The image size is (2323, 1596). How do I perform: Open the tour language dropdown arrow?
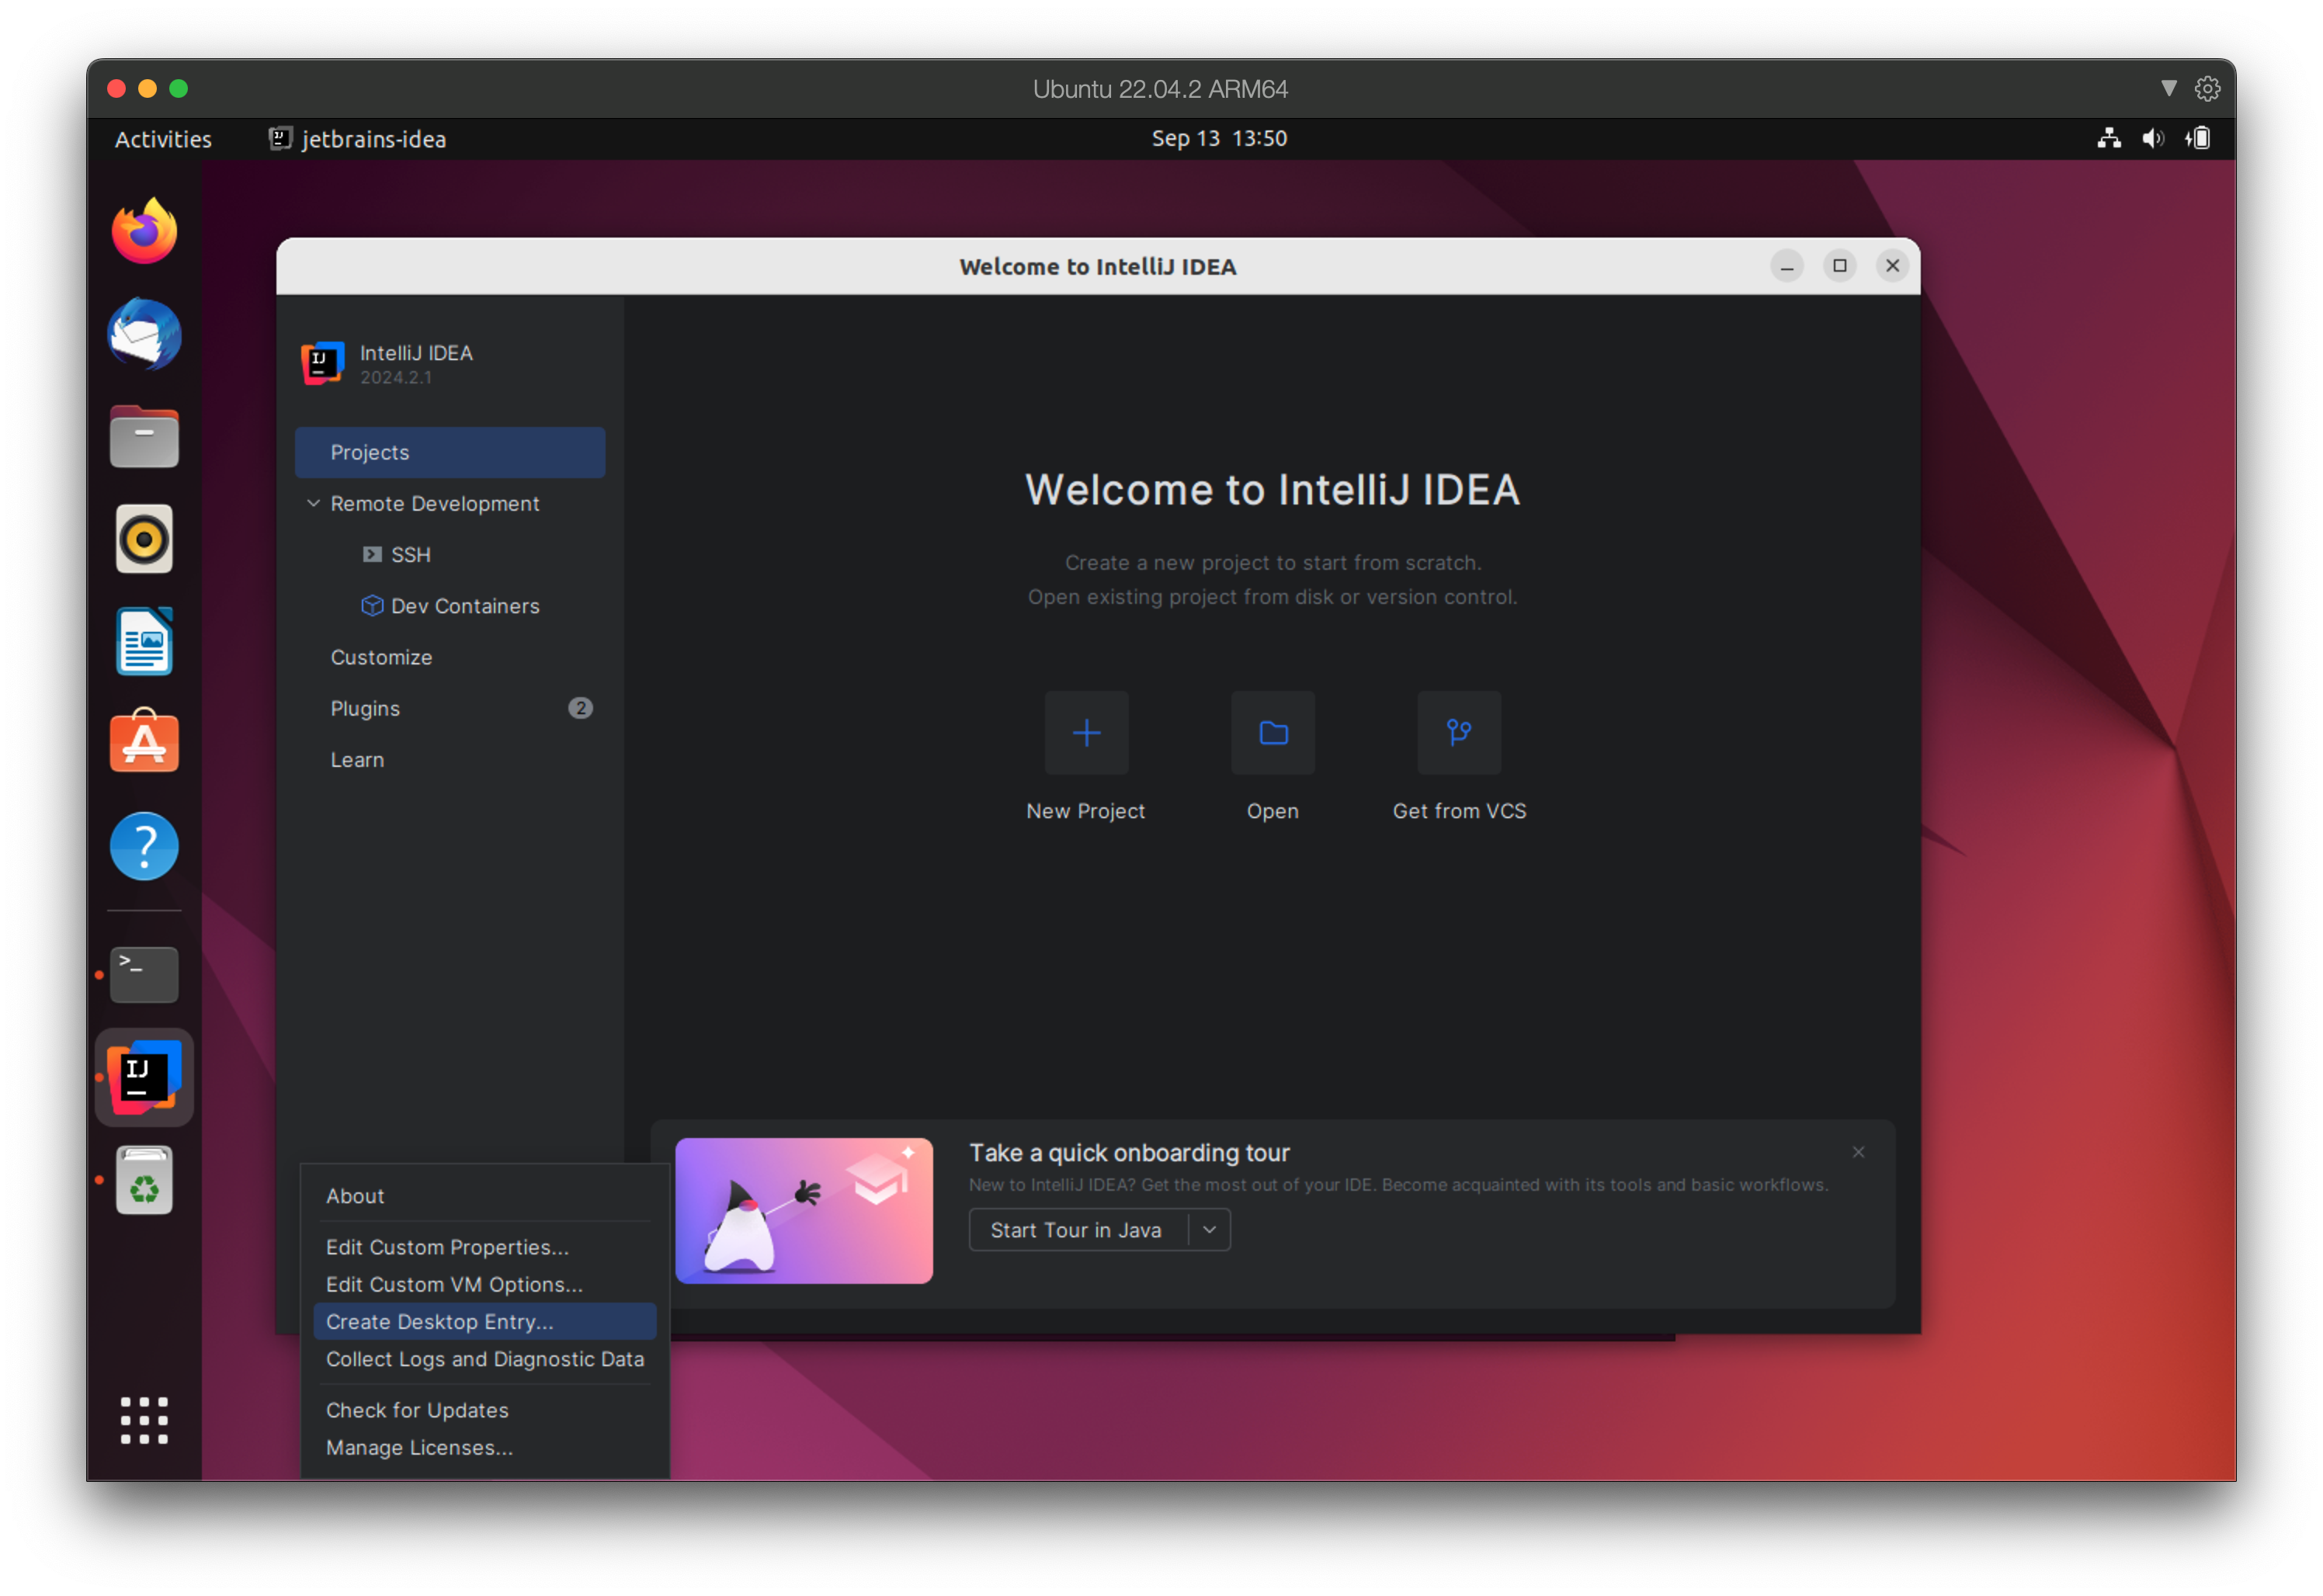click(x=1211, y=1229)
